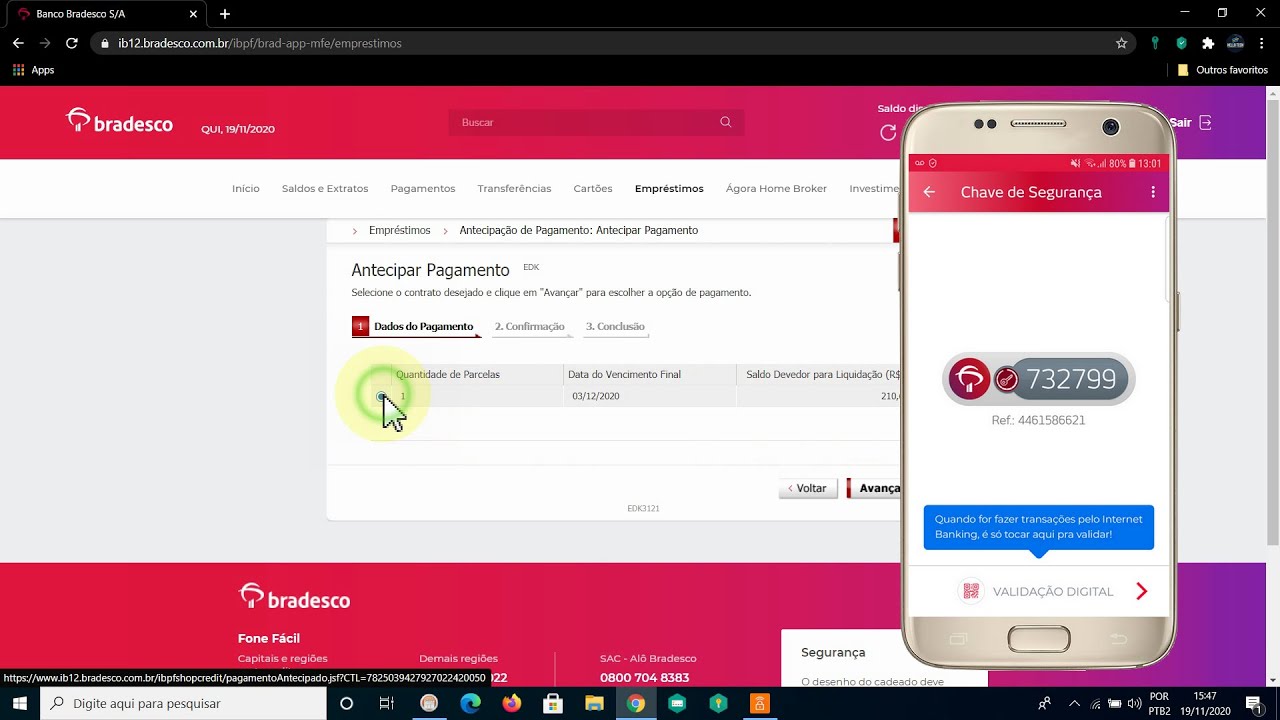
Task: Open the Outros favoritos folder
Action: click(1222, 70)
